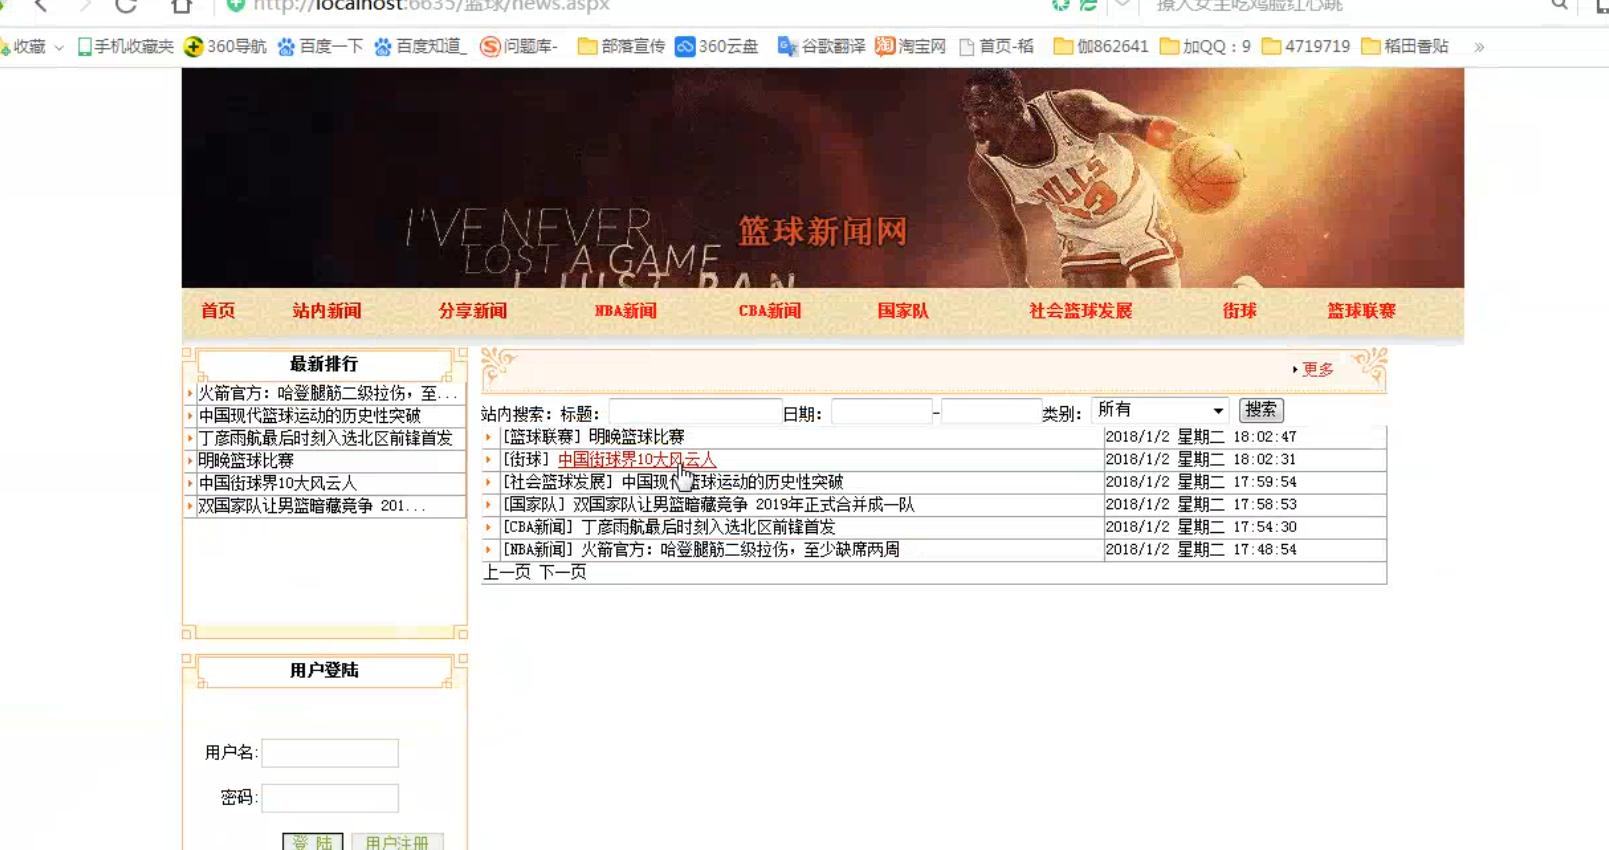This screenshot has height=850, width=1609.
Task: Open the highlighted 中国街球界10大风云人 article
Action: pyautogui.click(x=637, y=459)
